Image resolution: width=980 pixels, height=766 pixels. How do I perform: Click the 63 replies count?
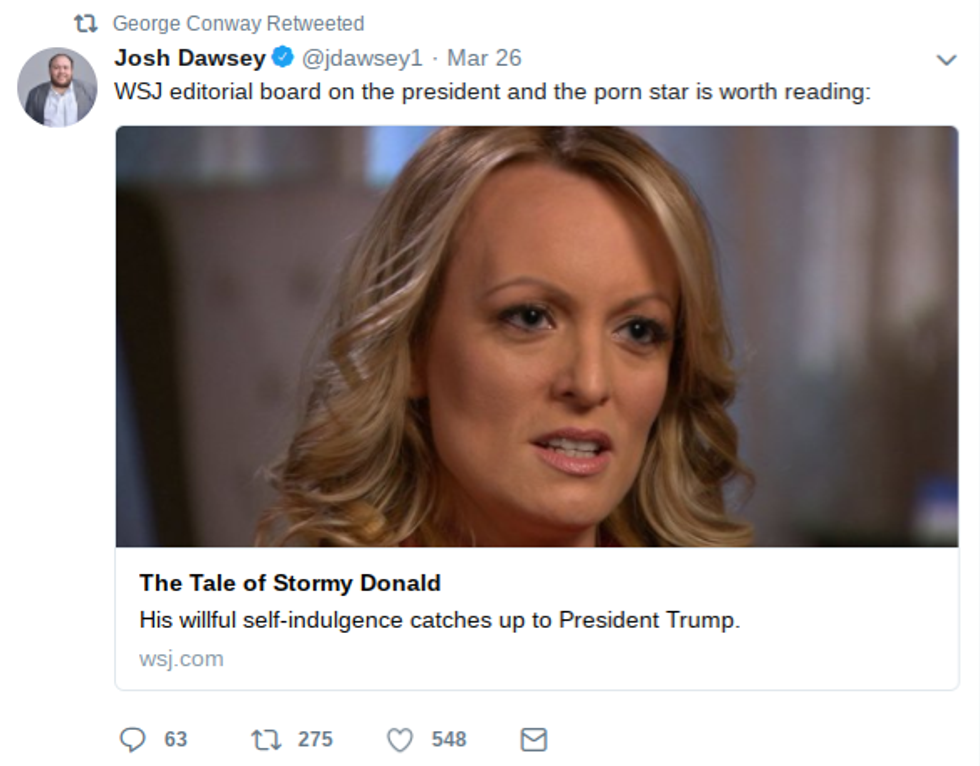tap(176, 739)
